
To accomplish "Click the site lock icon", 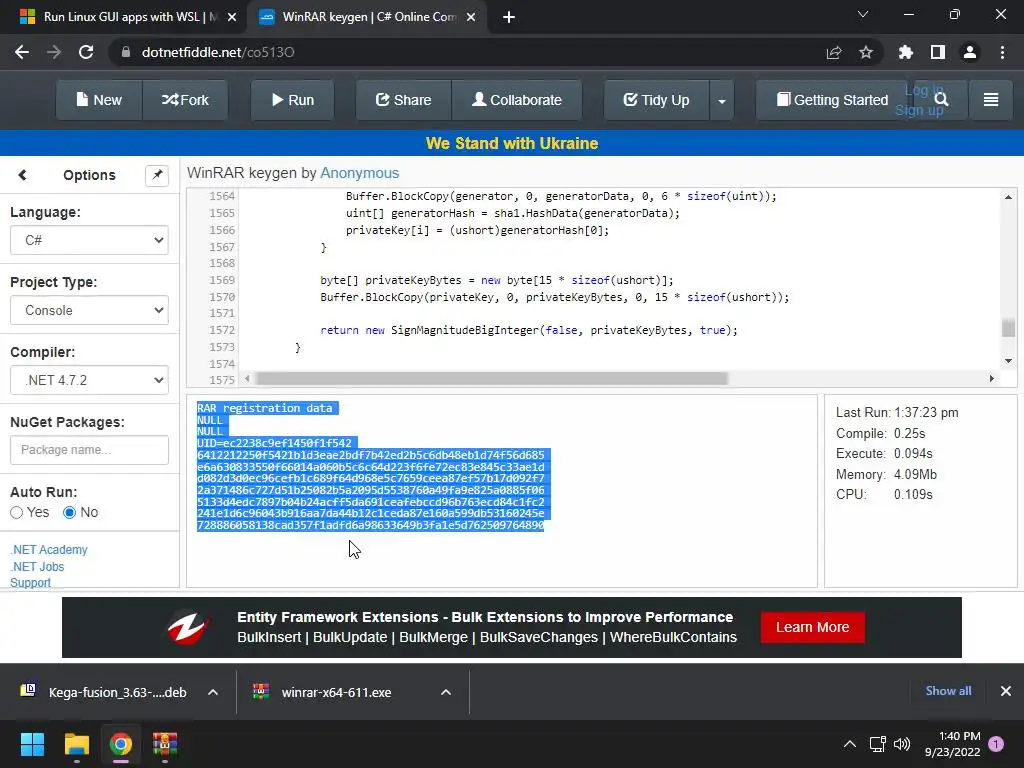I will point(126,52).
